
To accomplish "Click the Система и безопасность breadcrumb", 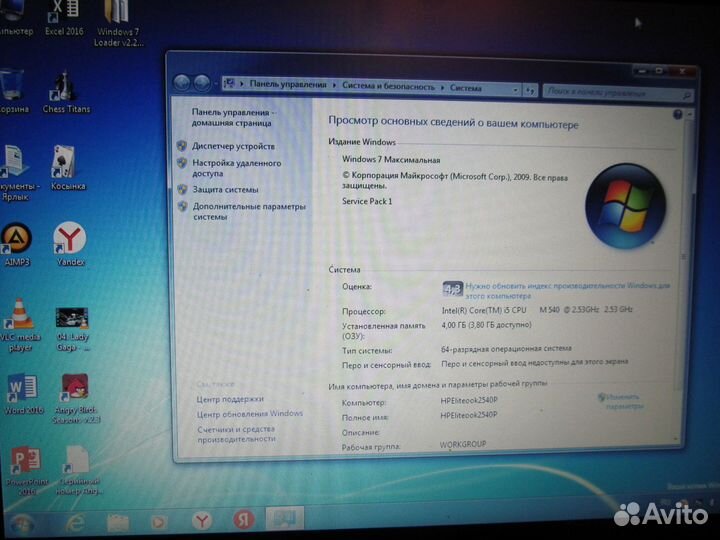I will pos(388,86).
